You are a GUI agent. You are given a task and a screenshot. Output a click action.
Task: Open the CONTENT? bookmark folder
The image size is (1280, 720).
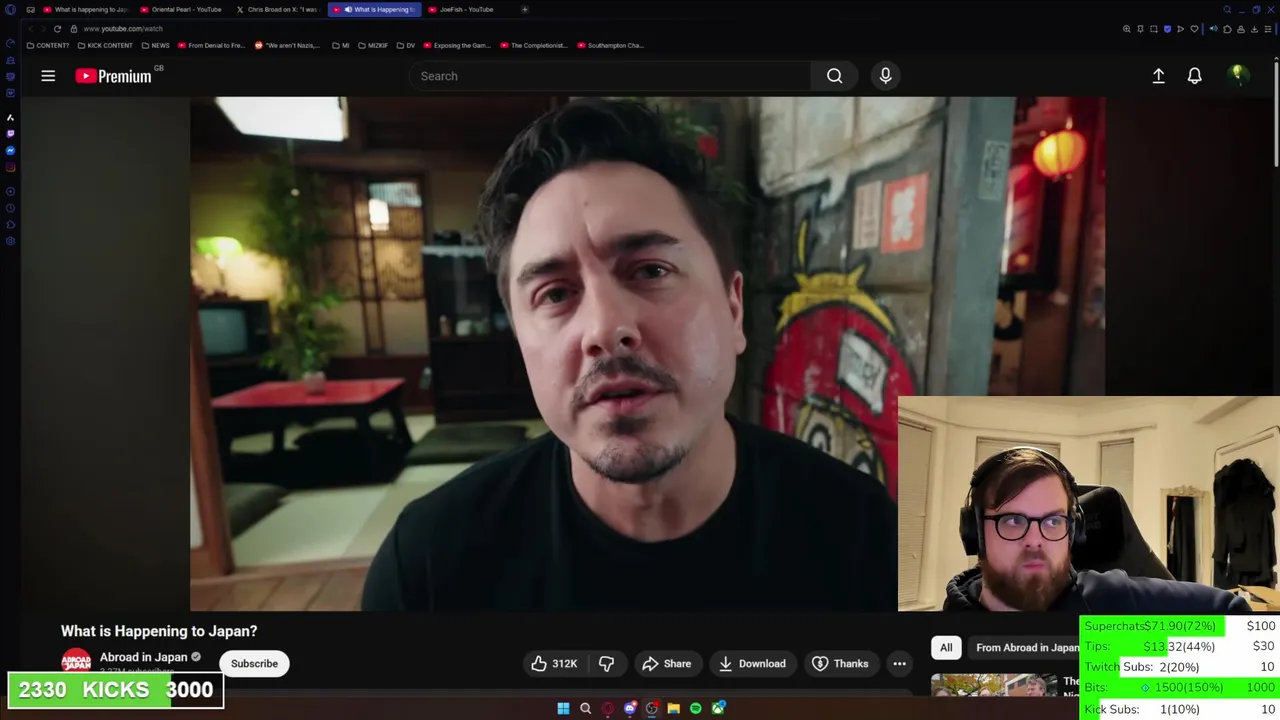48,45
